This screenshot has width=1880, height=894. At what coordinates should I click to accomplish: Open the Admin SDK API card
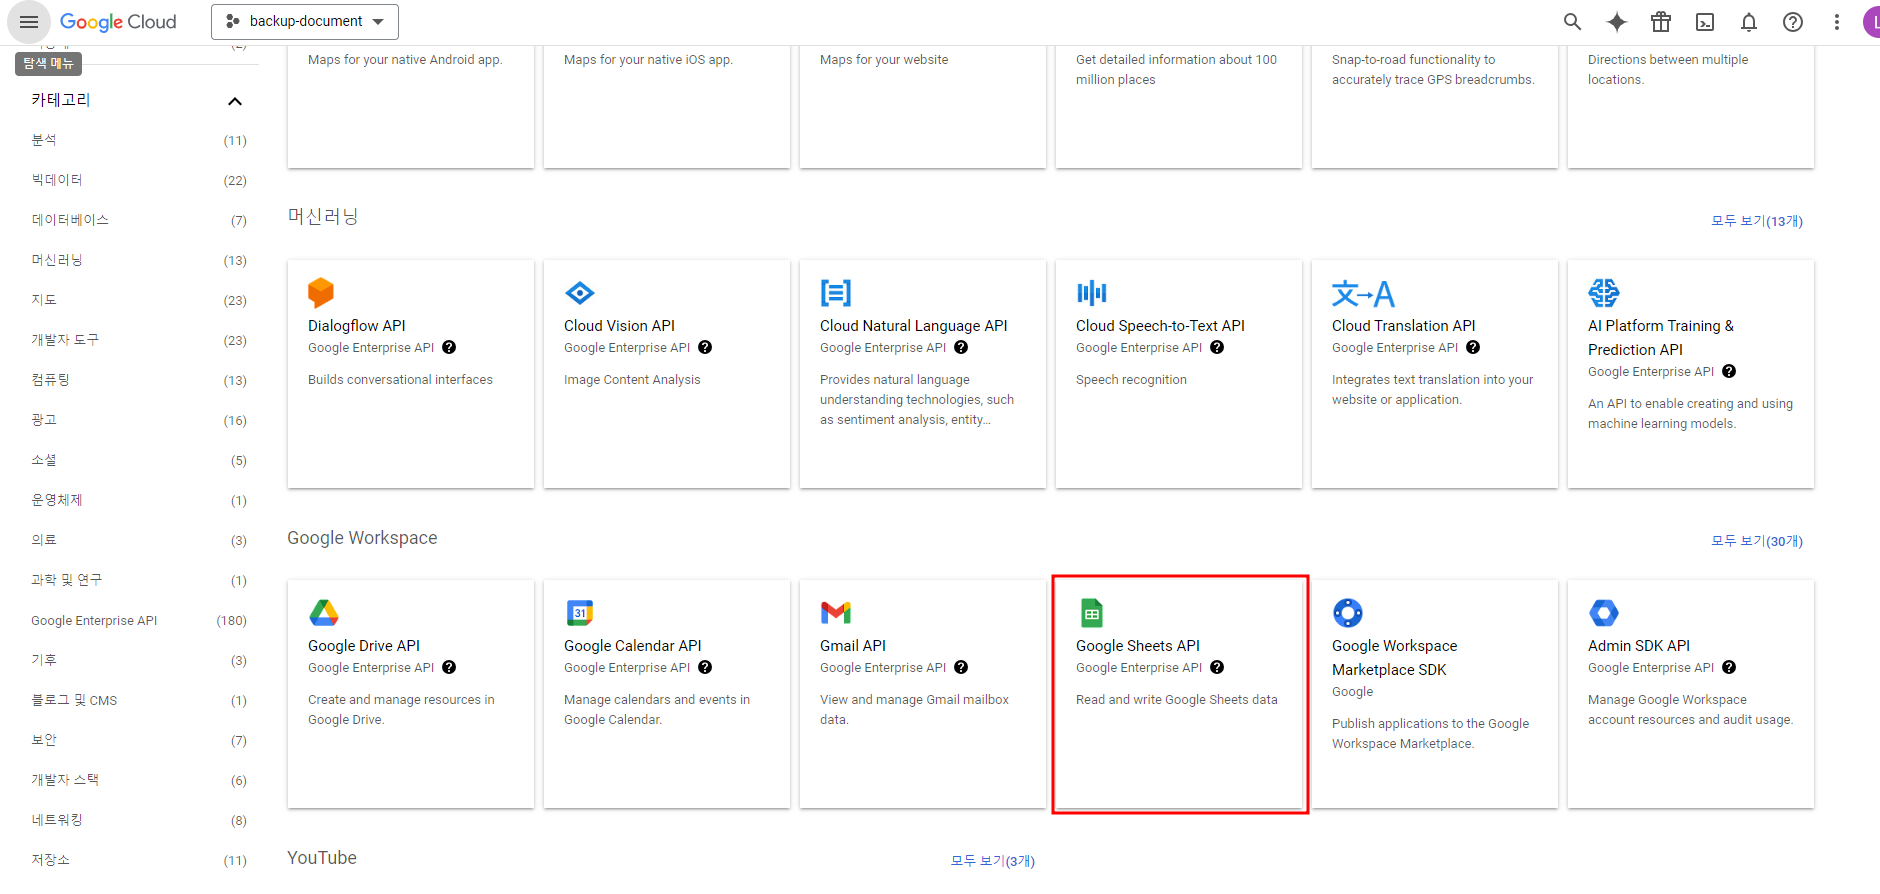(1691, 694)
